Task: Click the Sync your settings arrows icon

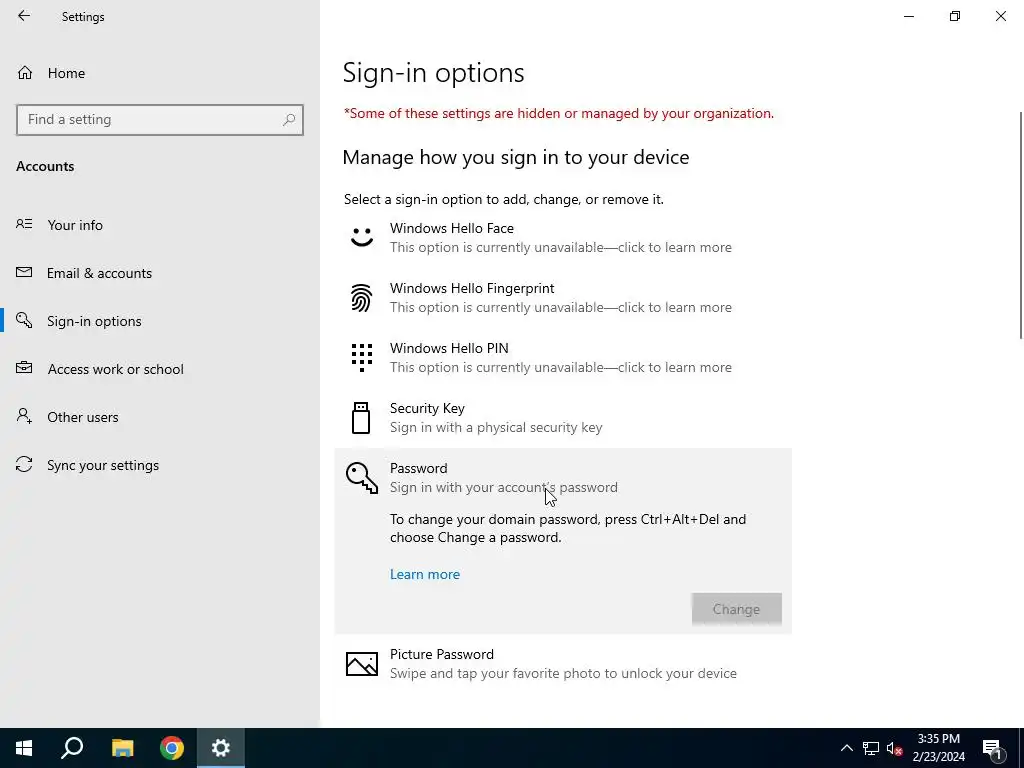Action: tap(24, 464)
